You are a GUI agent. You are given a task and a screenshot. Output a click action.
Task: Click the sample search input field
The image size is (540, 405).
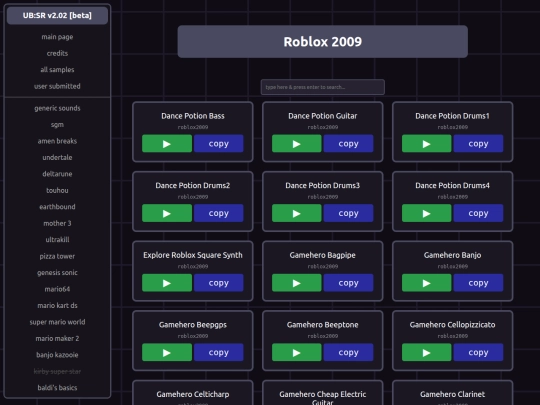click(x=323, y=87)
